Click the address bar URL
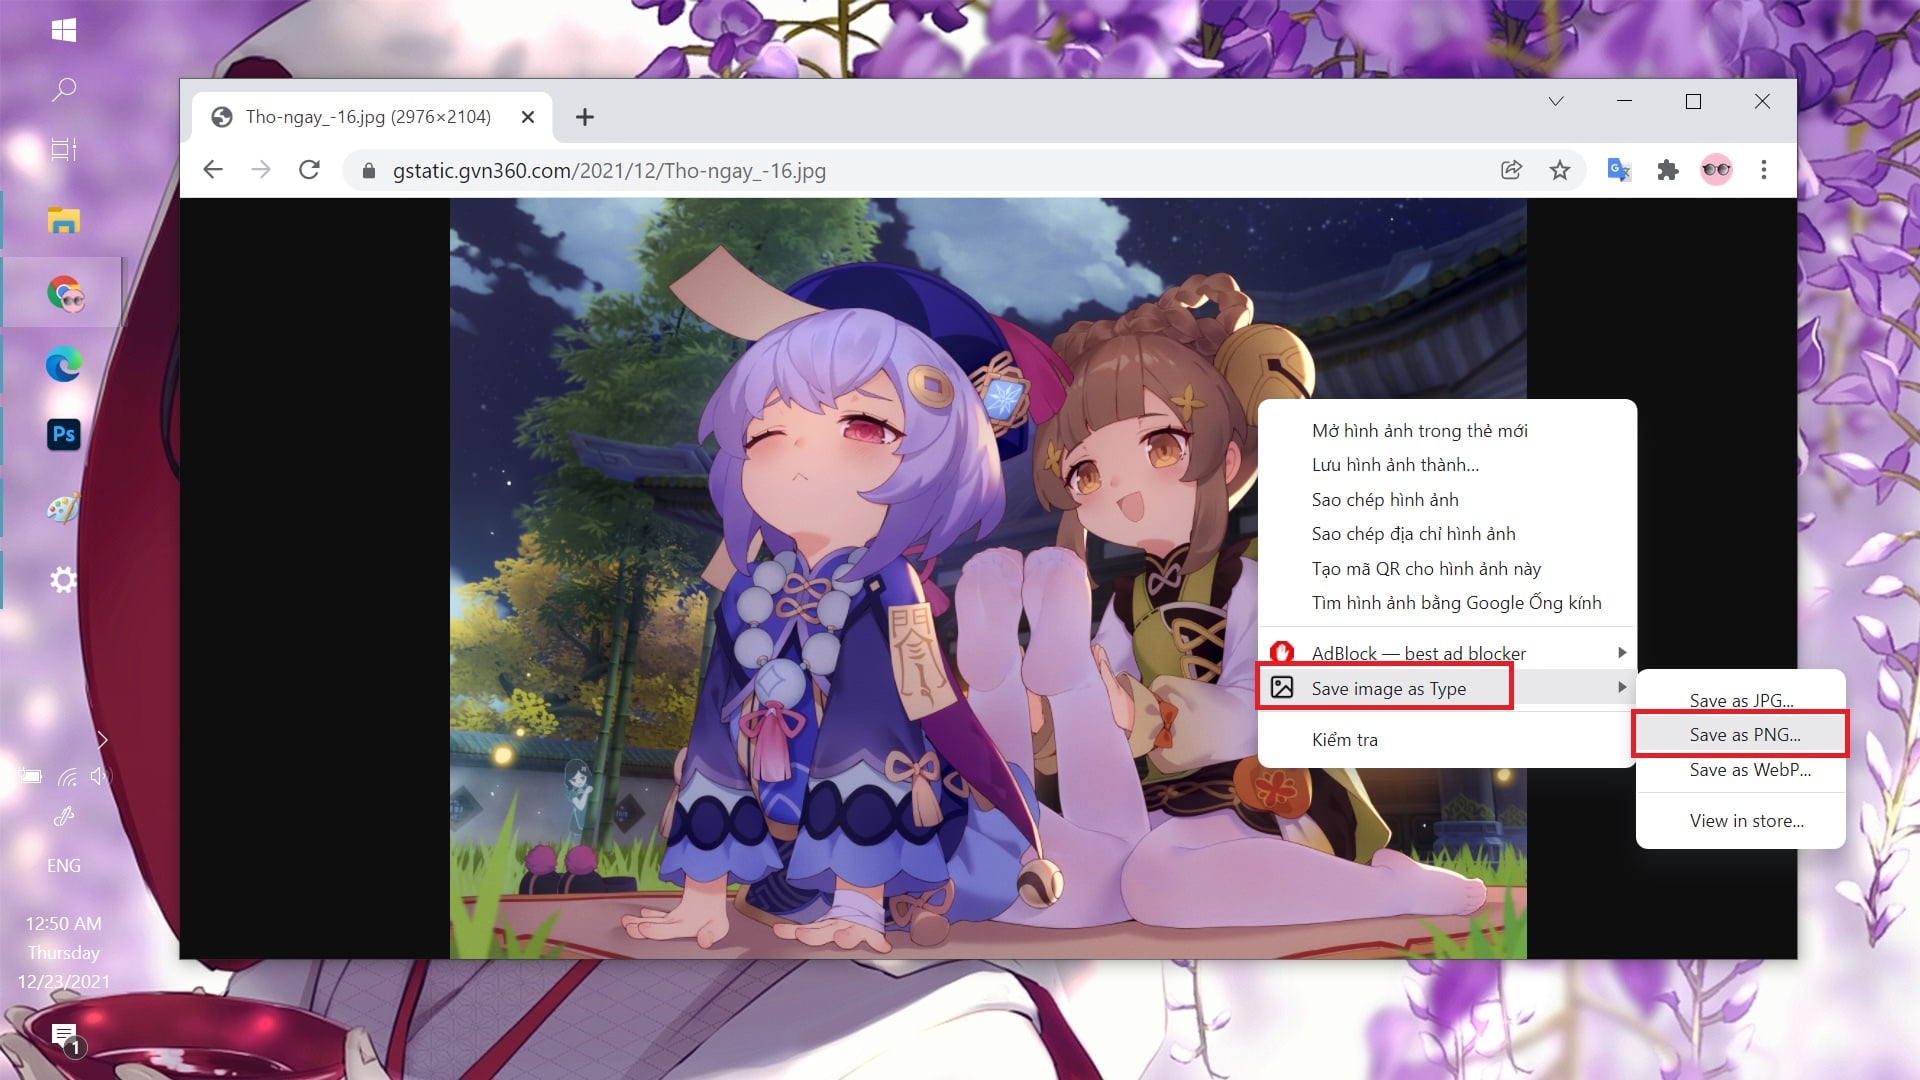 (x=609, y=171)
